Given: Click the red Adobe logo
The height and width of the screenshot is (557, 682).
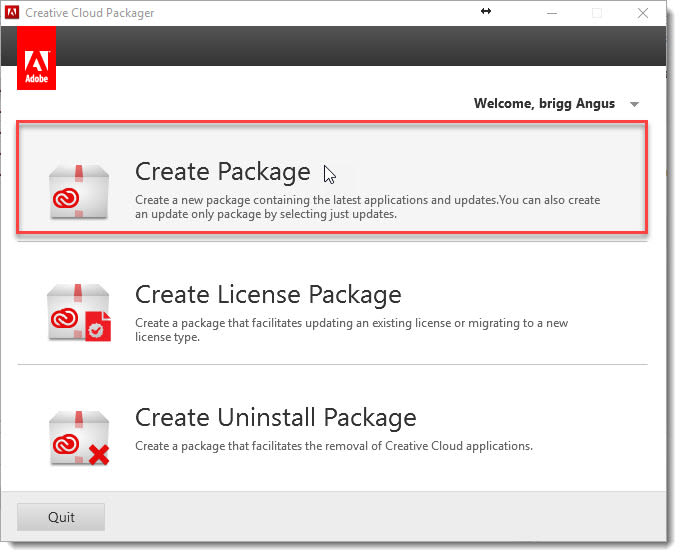Looking at the screenshot, I should point(37,58).
